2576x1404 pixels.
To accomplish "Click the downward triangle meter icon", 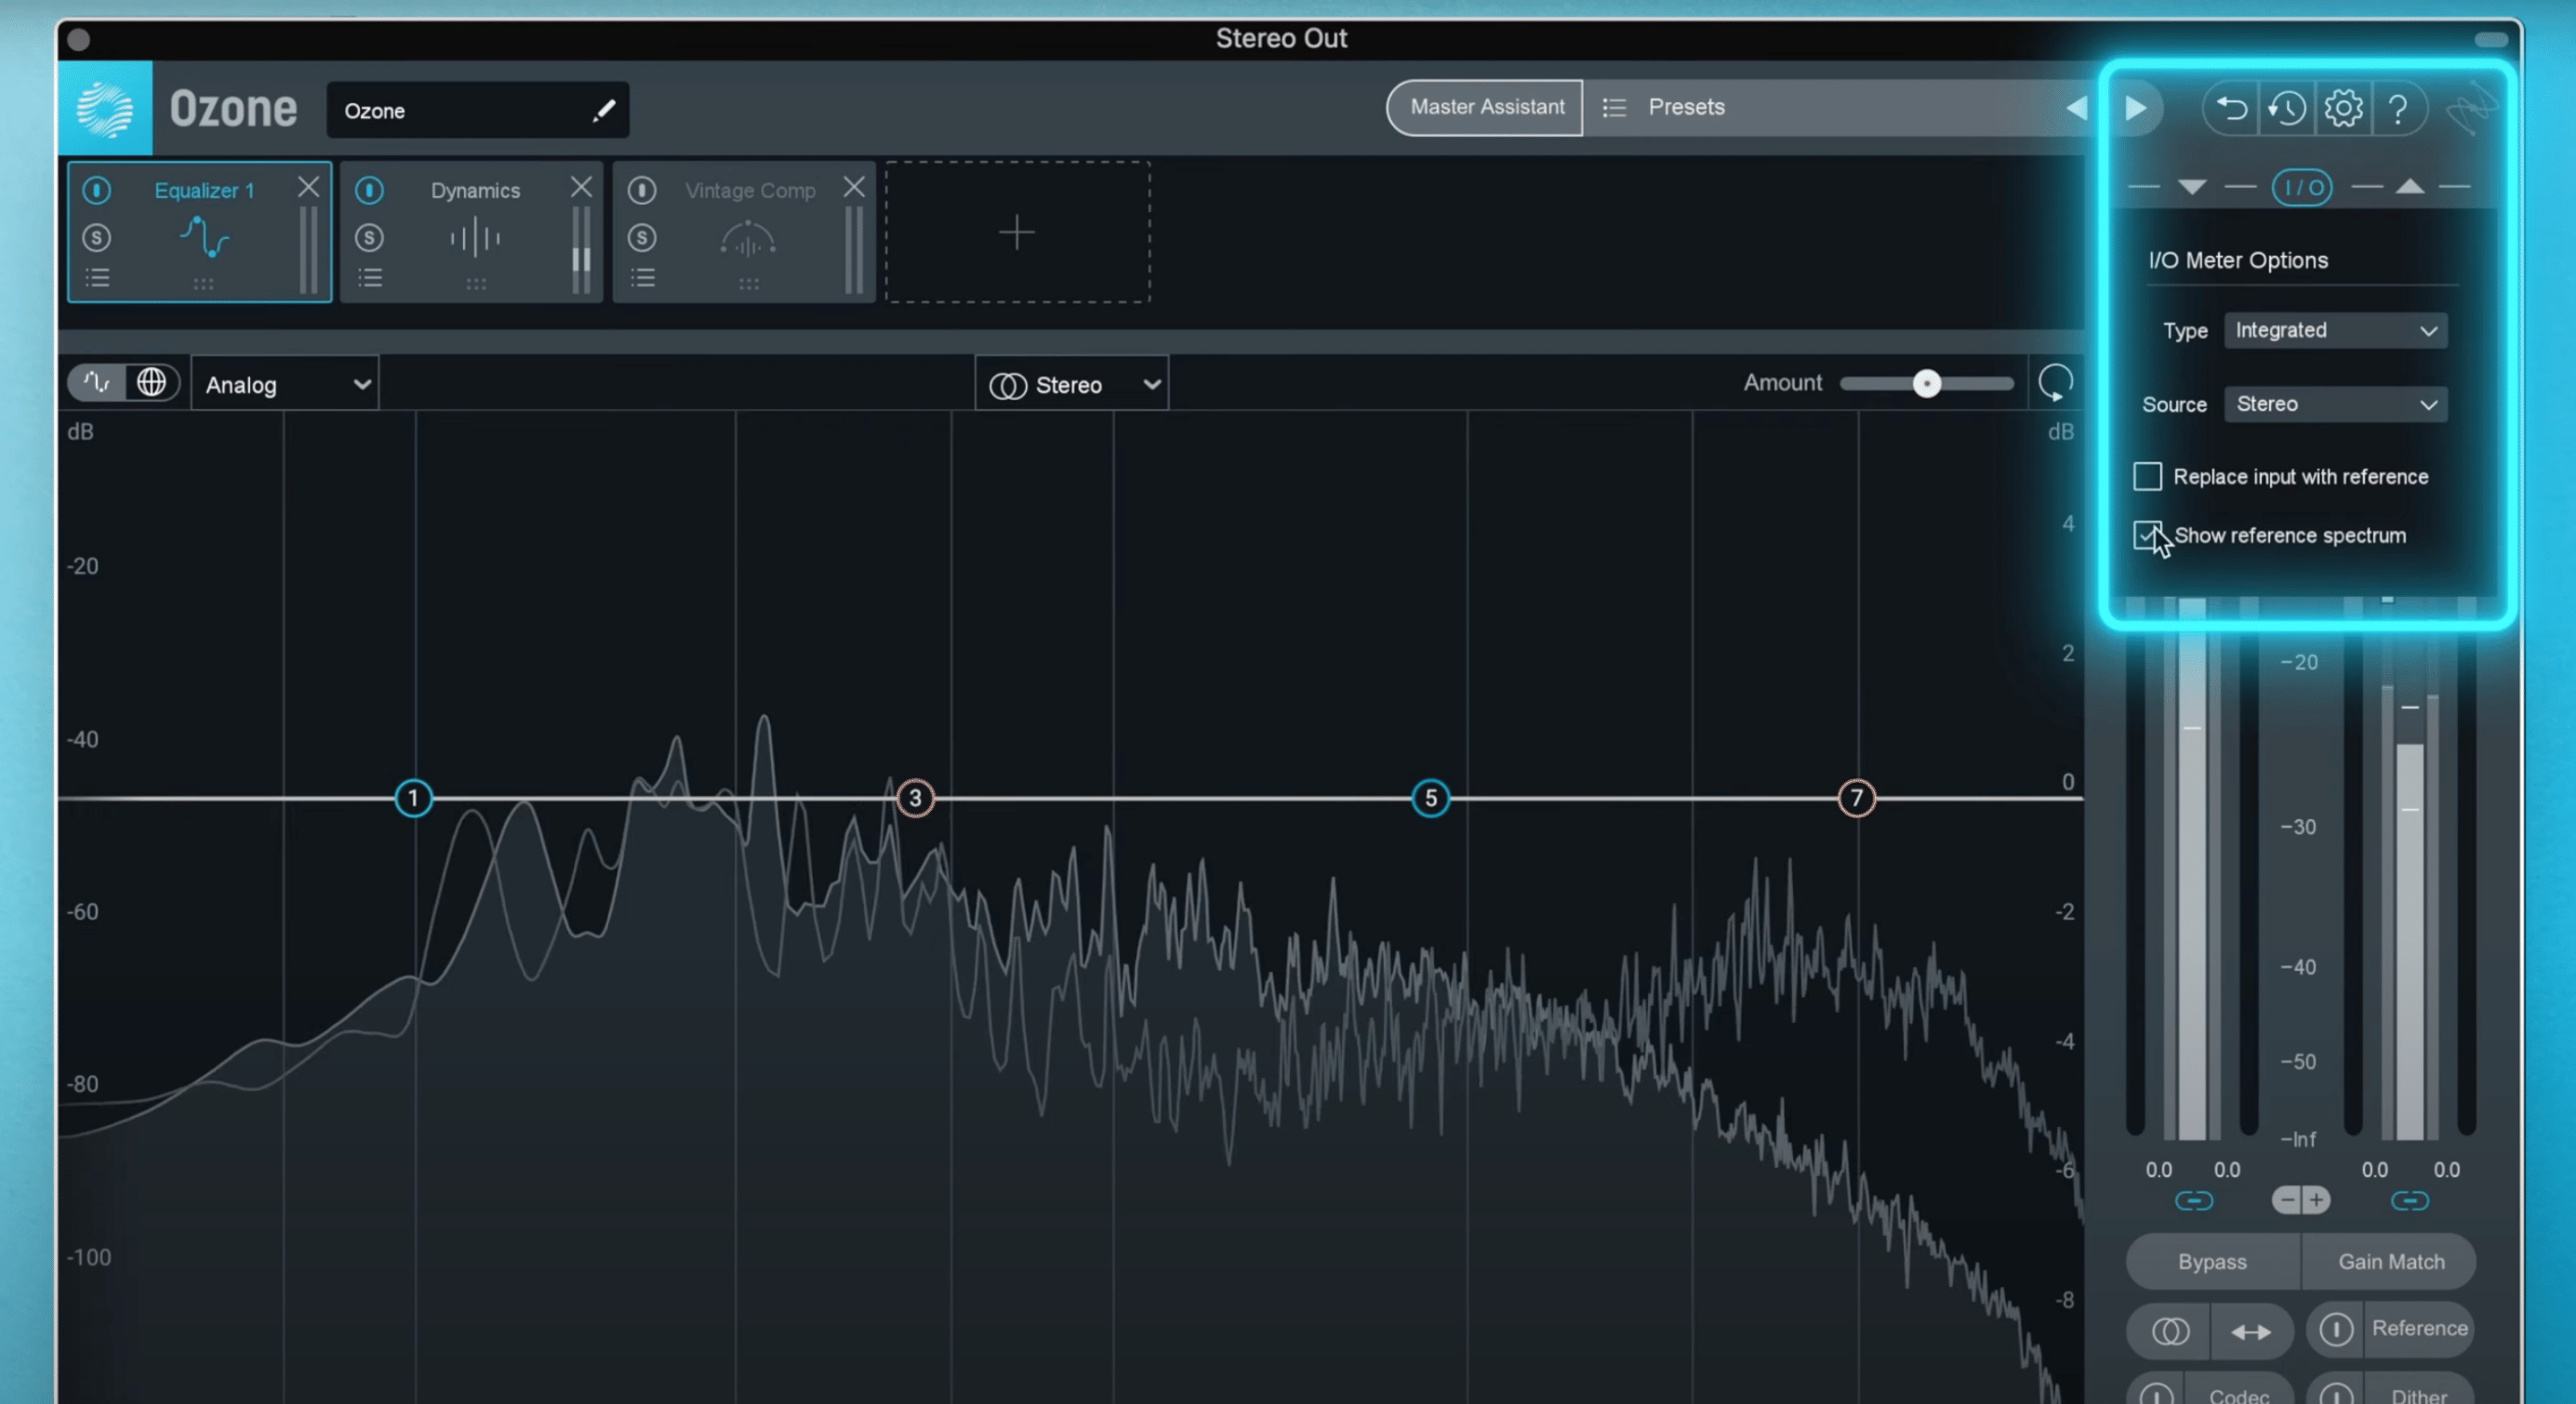I will coord(2192,187).
